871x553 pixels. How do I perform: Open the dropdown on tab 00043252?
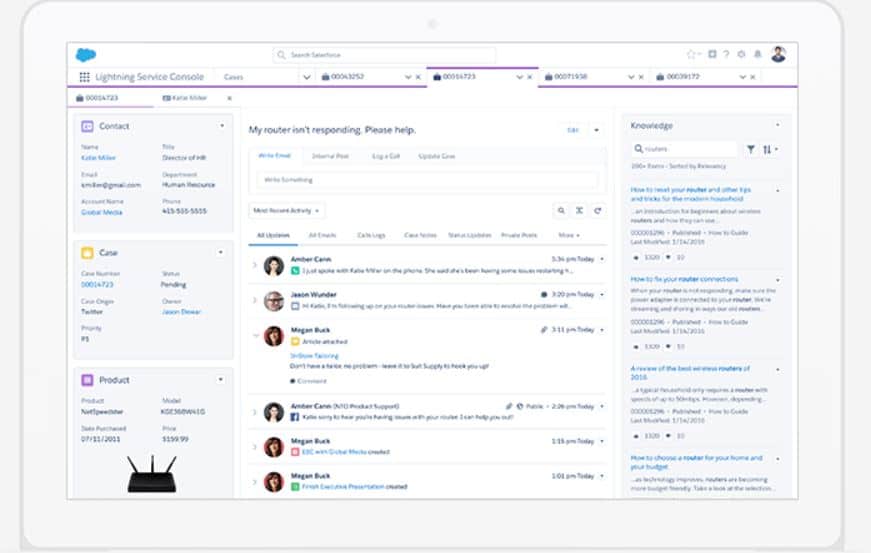[408, 77]
